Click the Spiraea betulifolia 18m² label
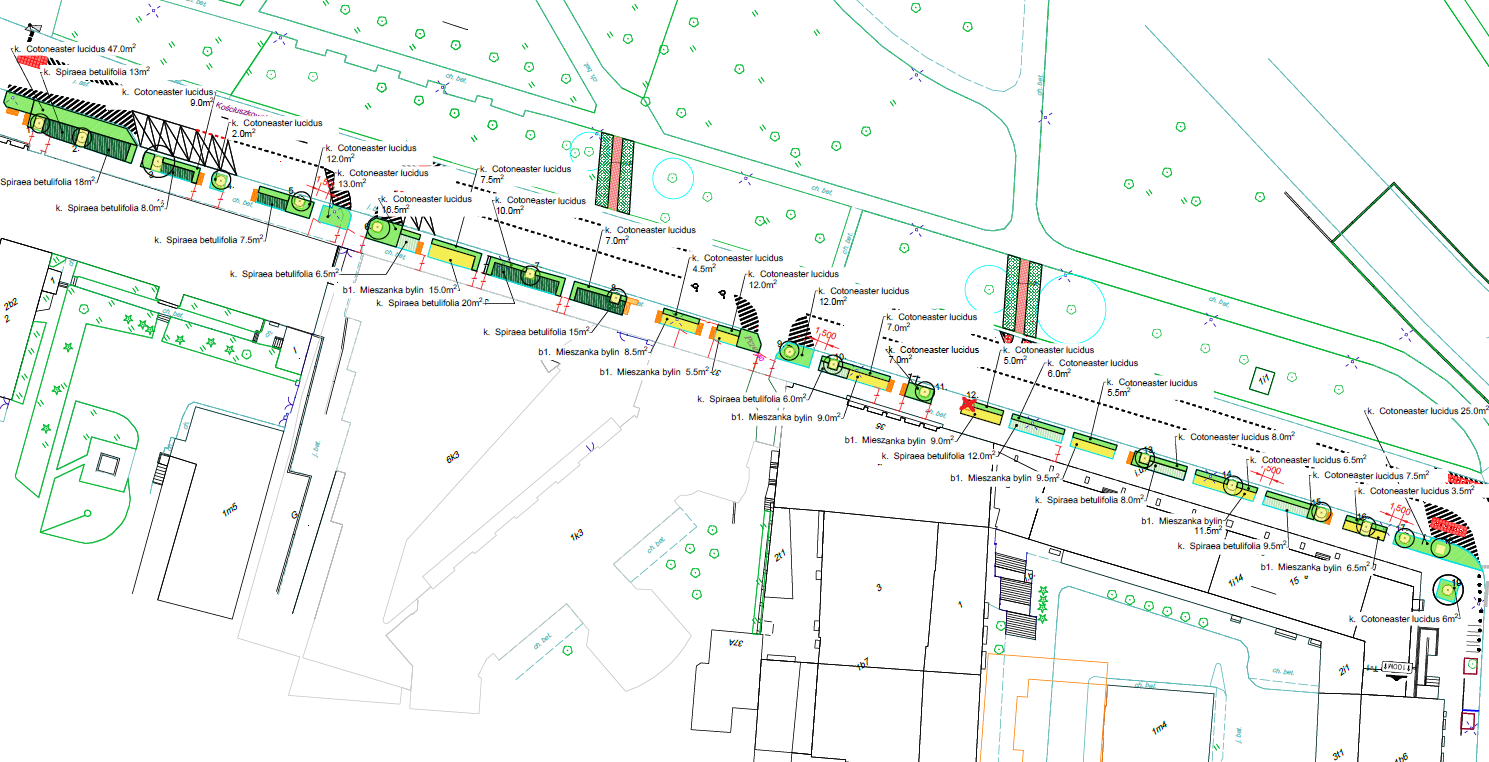Screen dimensions: 1489x762 click(x=47, y=182)
